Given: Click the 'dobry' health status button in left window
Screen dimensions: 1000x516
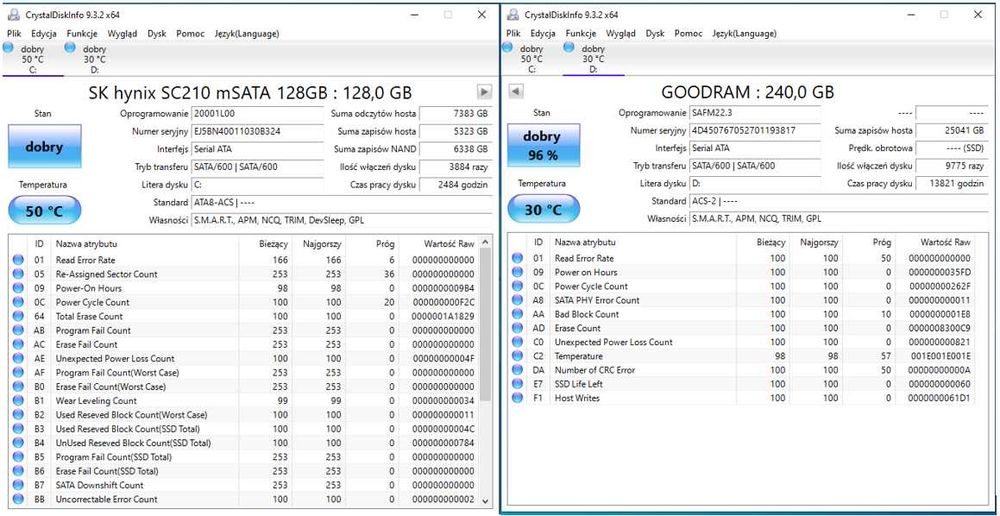Looking at the screenshot, I should coord(45,147).
